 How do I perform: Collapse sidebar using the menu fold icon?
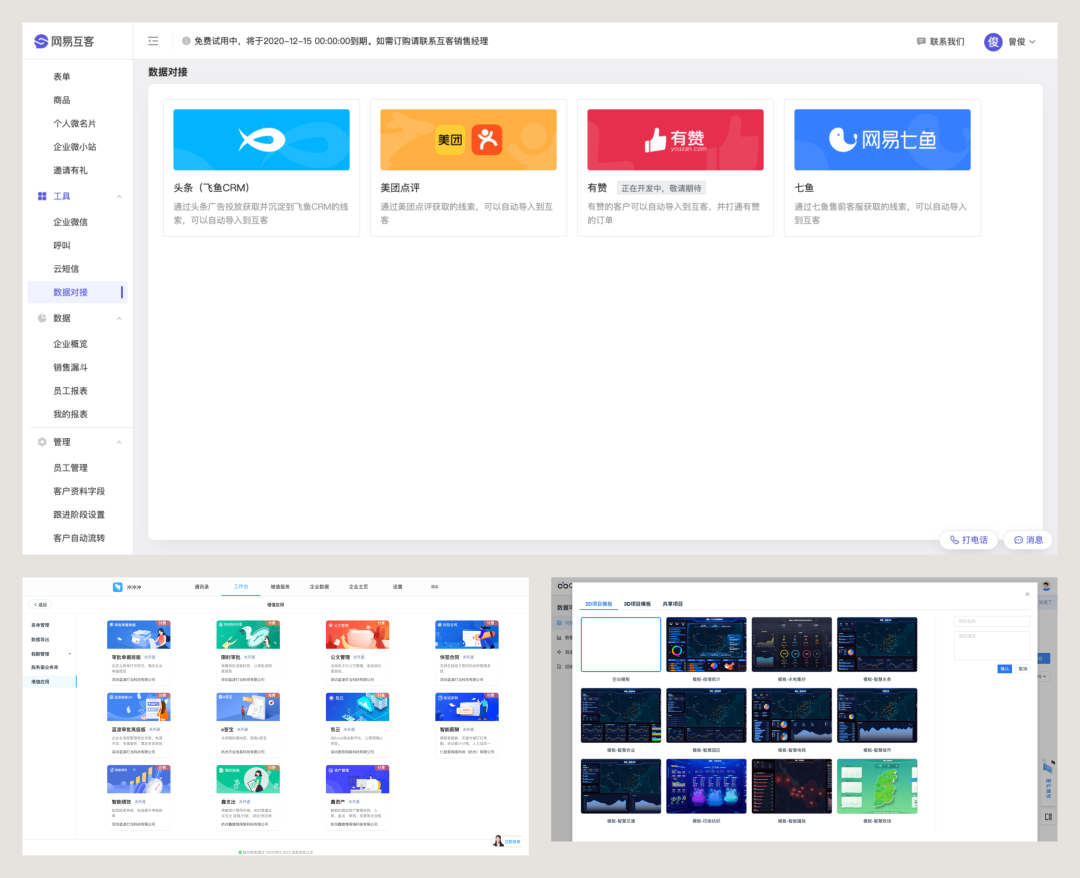153,41
